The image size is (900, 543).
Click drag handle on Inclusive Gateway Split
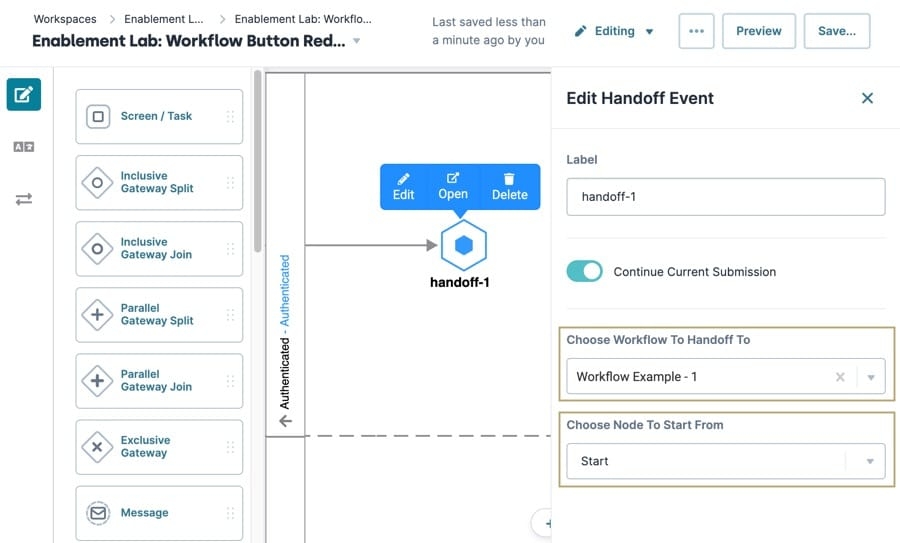(x=230, y=183)
